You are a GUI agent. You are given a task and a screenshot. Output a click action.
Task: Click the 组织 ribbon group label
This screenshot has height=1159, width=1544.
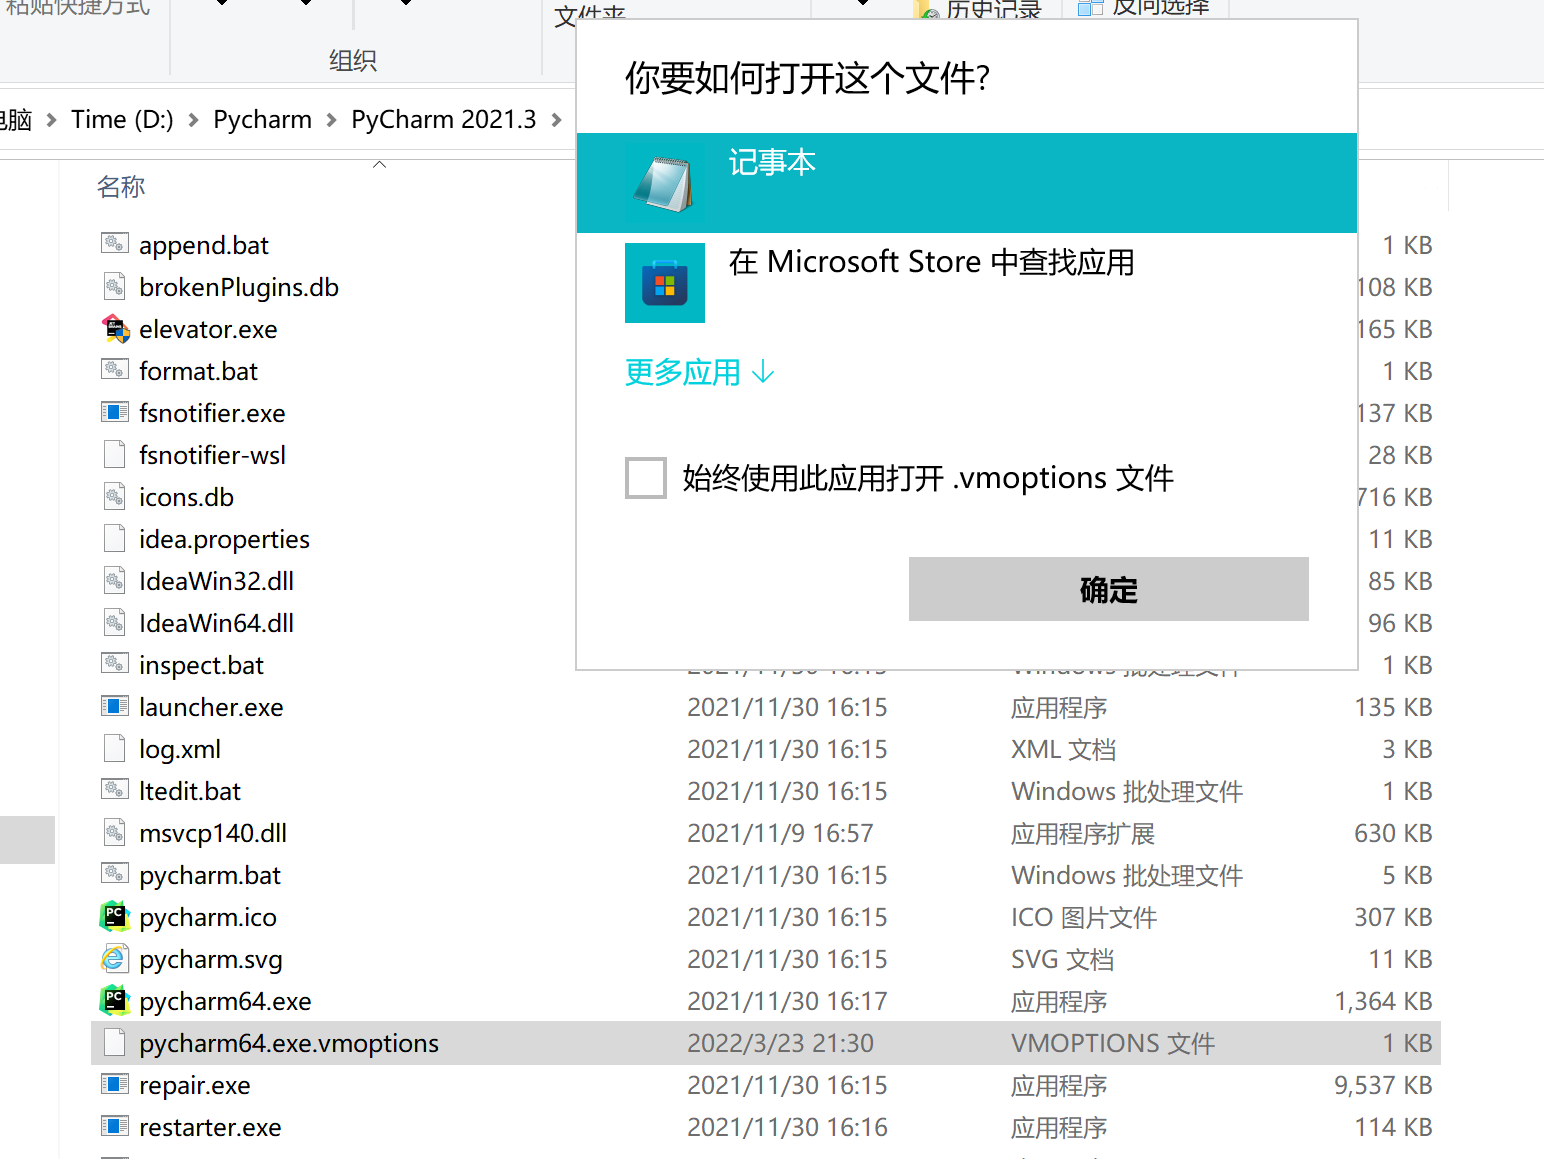(x=353, y=60)
